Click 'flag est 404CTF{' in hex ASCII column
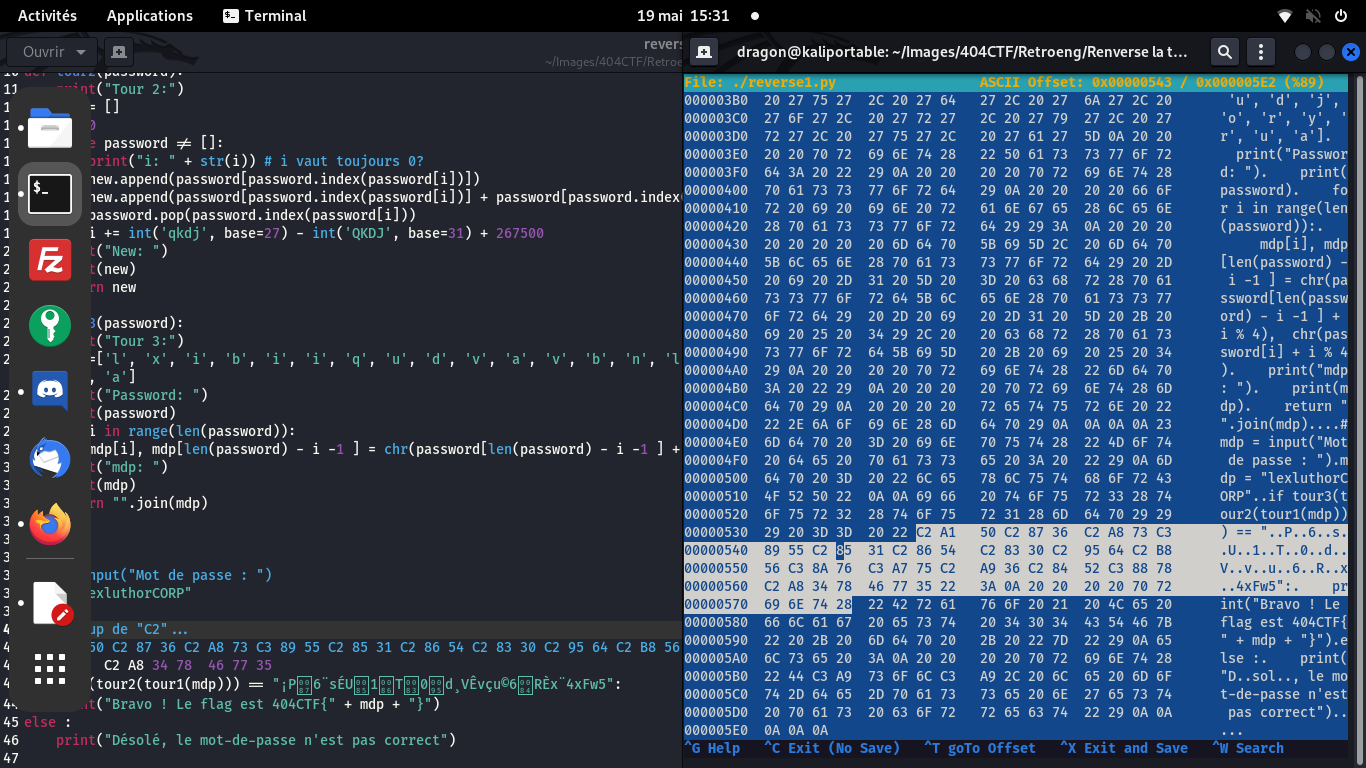This screenshot has width=1366, height=768. click(1284, 622)
